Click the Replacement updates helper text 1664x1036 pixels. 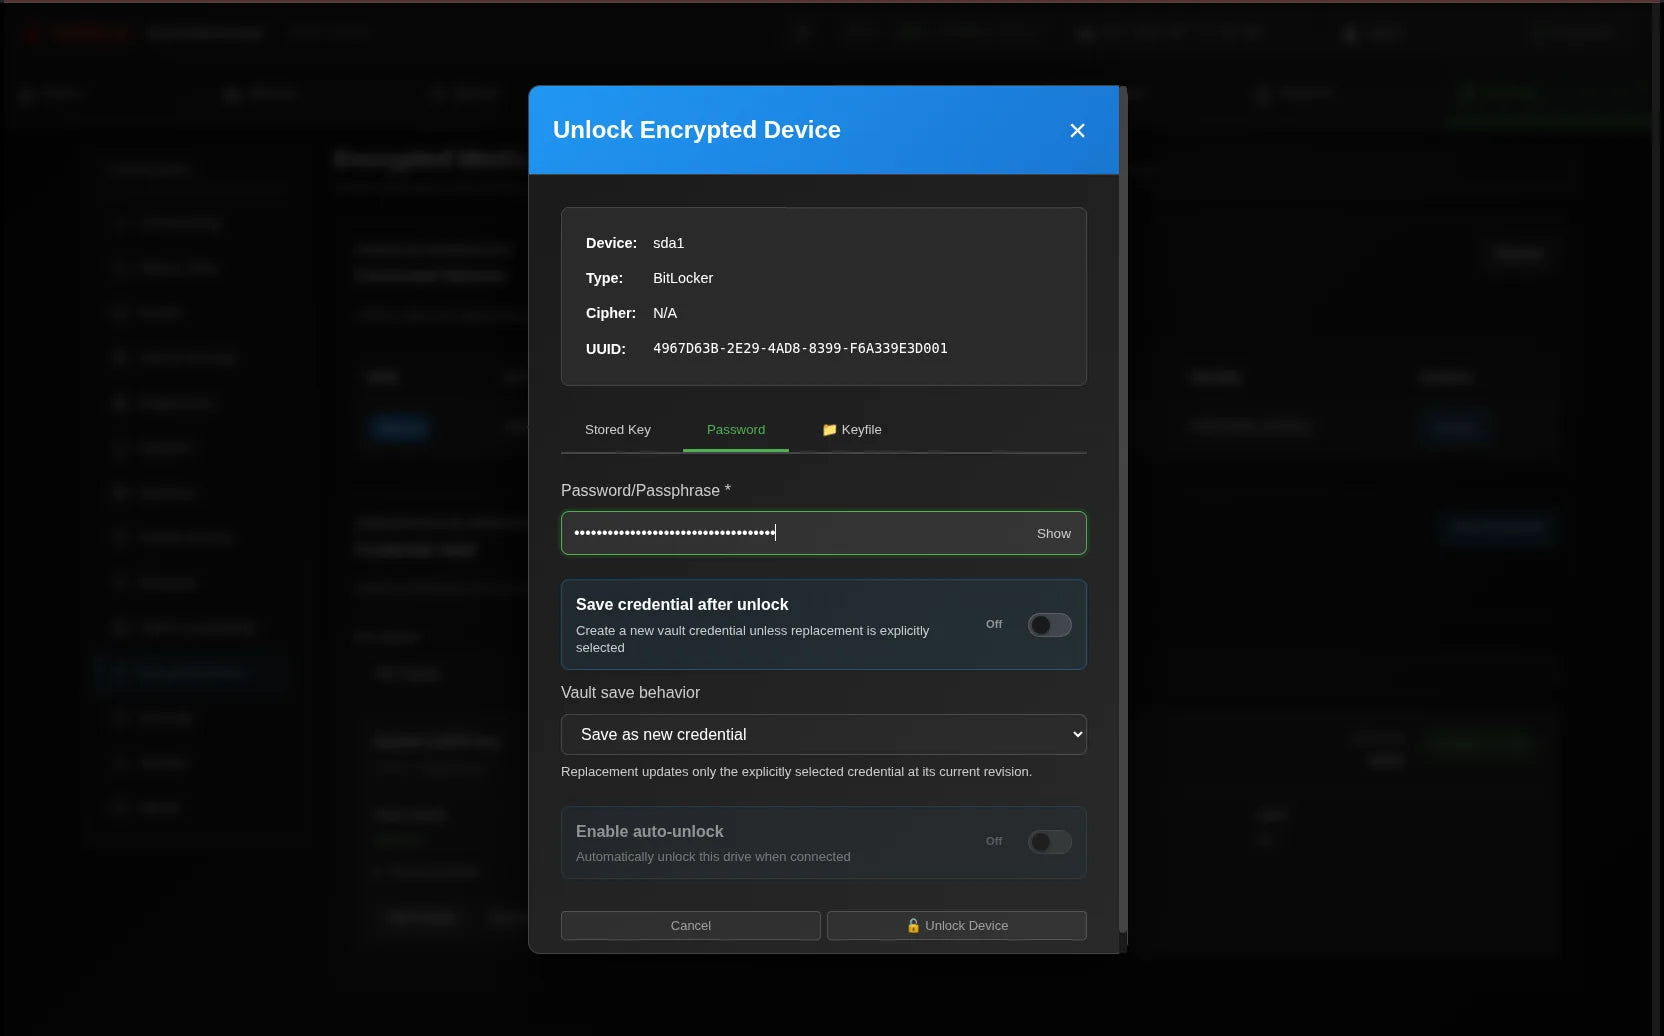point(796,772)
